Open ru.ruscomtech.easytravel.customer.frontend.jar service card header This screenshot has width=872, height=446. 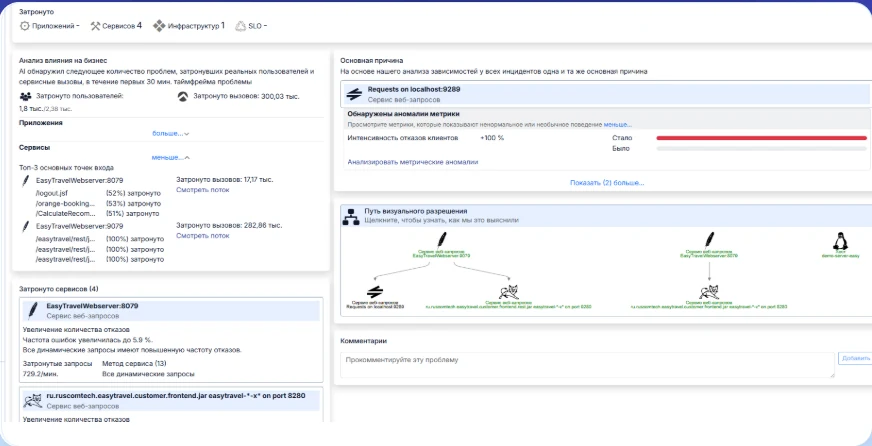171,400
